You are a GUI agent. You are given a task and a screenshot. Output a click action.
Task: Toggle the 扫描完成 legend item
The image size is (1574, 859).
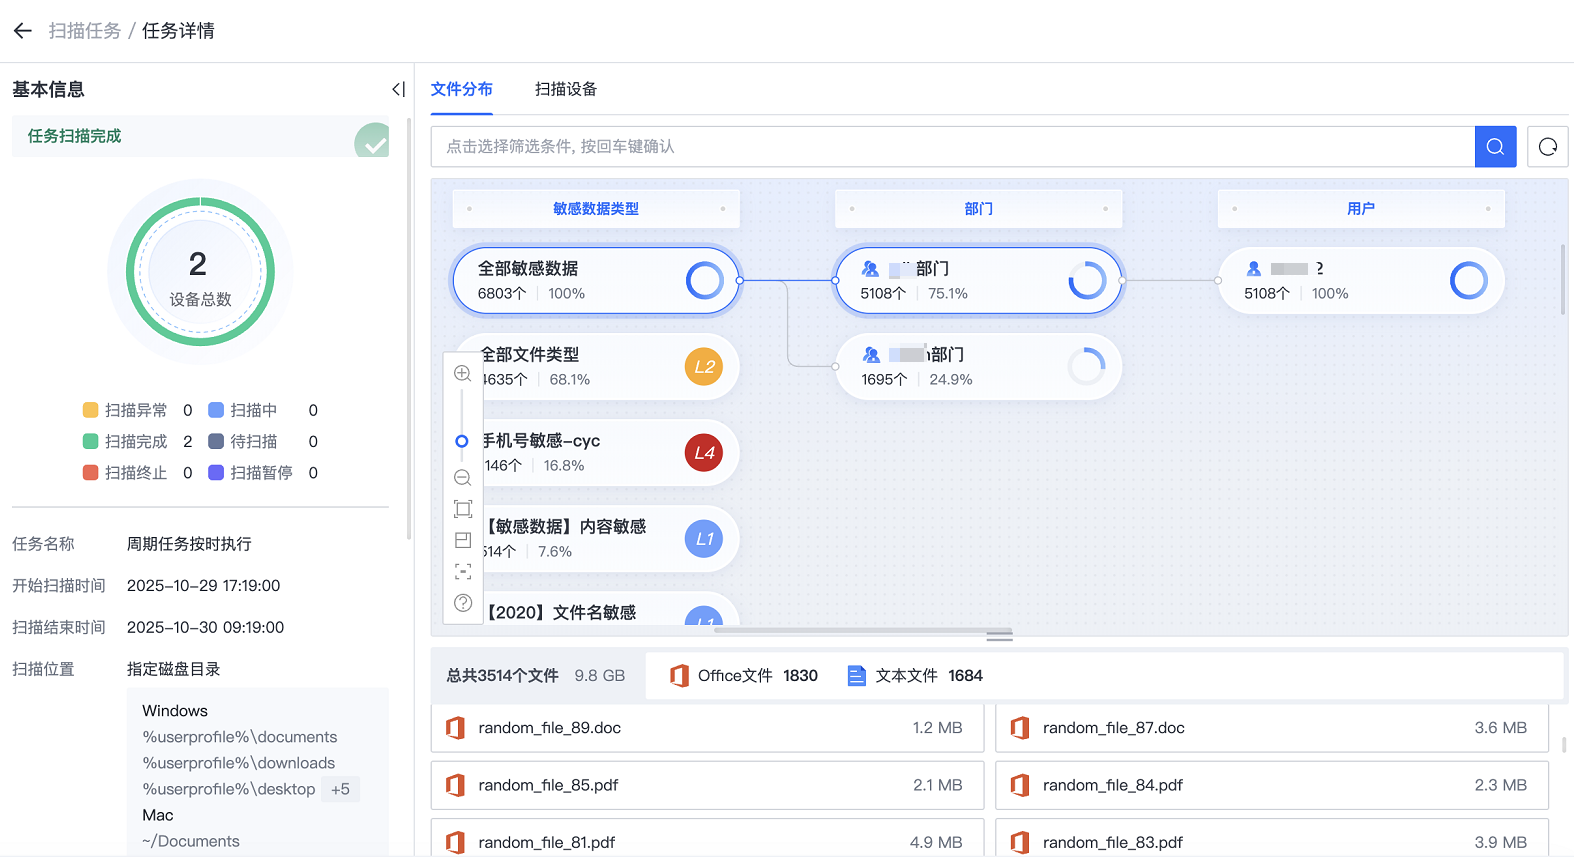[x=126, y=442]
